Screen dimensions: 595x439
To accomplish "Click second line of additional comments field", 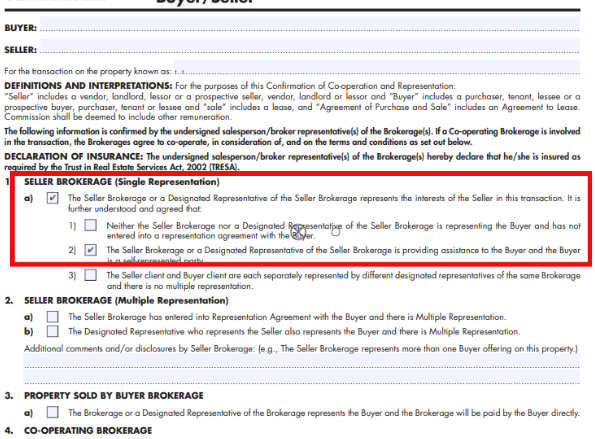I will tap(302, 376).
